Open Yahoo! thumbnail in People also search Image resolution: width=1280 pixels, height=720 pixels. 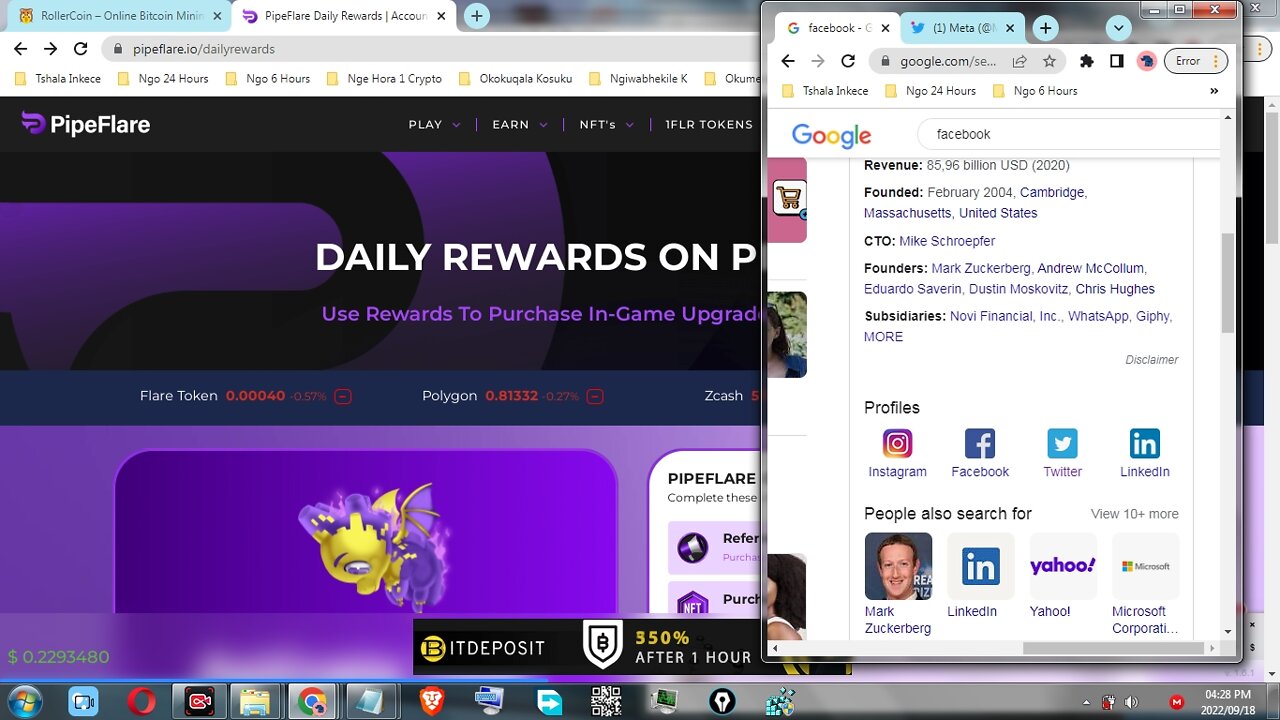1063,566
